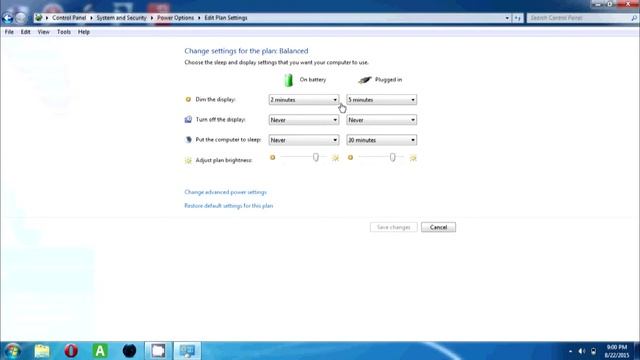Viewport: 640px width, 360px height.
Task: Open Turn off the display Plugged in dropdown
Action: coord(382,120)
